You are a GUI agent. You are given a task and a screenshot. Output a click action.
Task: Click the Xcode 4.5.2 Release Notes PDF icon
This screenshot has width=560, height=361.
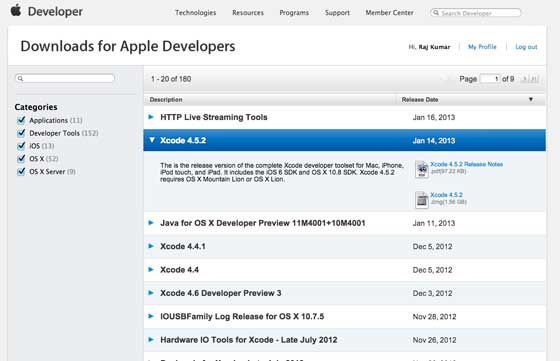click(421, 169)
